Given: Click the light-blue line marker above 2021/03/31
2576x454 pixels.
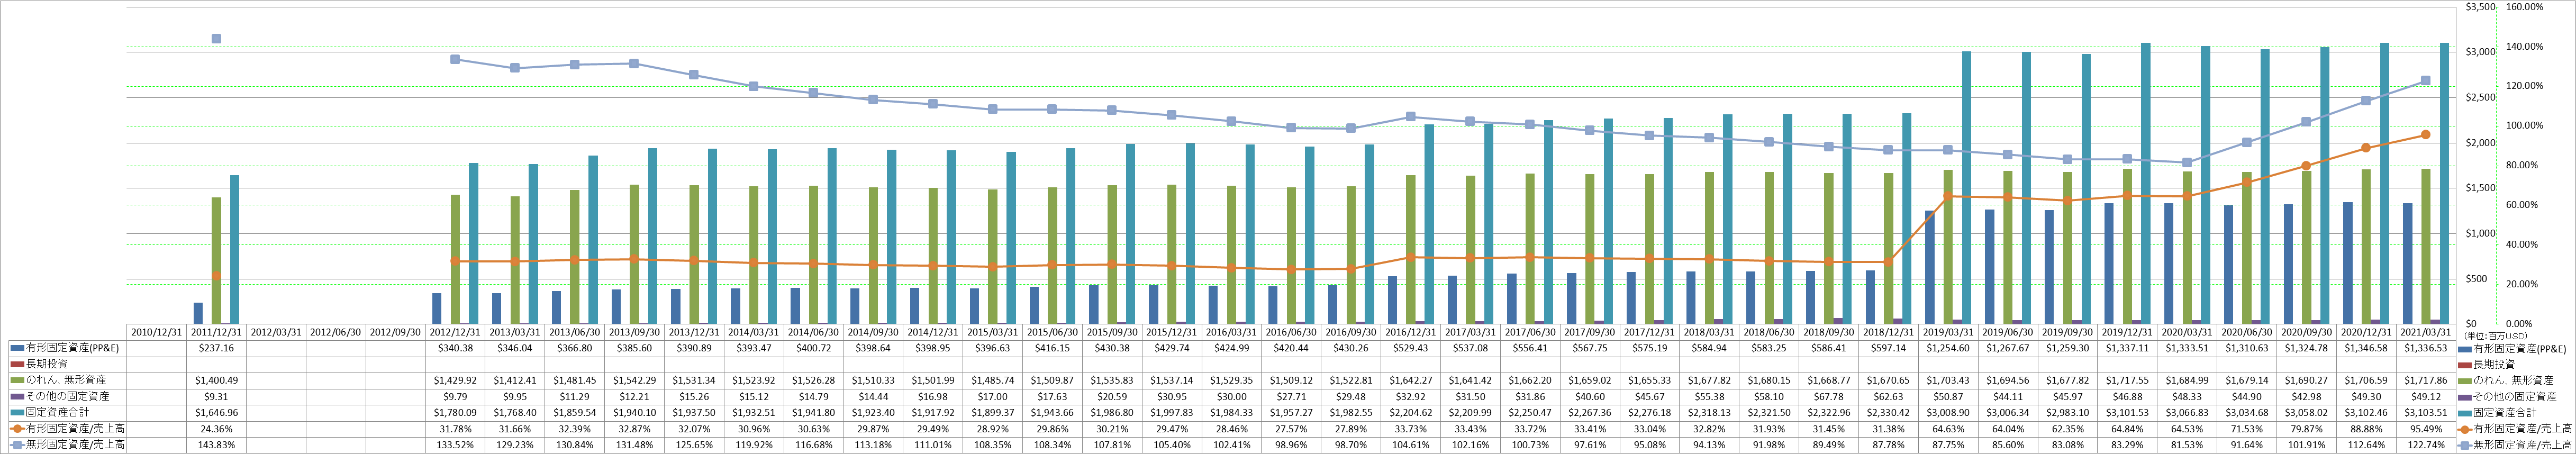Looking at the screenshot, I should (x=2426, y=81).
